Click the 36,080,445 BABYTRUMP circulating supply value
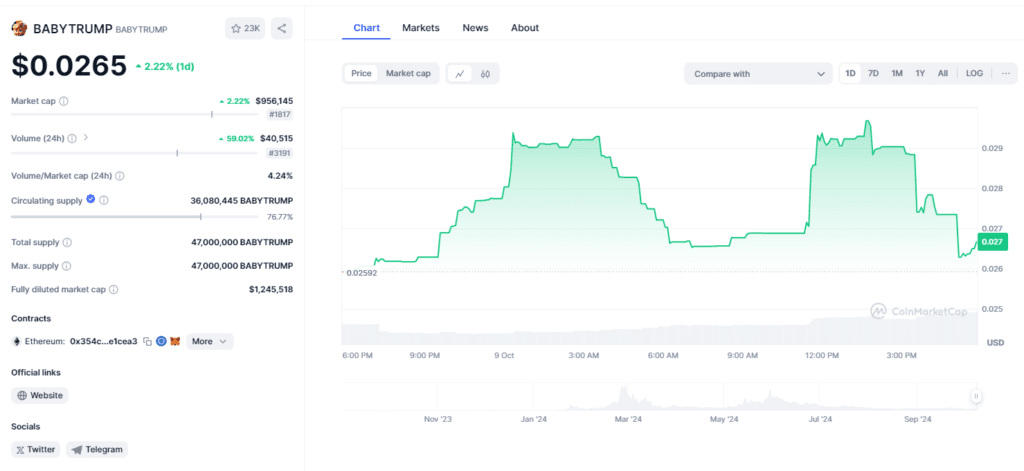Viewport: 1024px width, 471px height. 242,201
